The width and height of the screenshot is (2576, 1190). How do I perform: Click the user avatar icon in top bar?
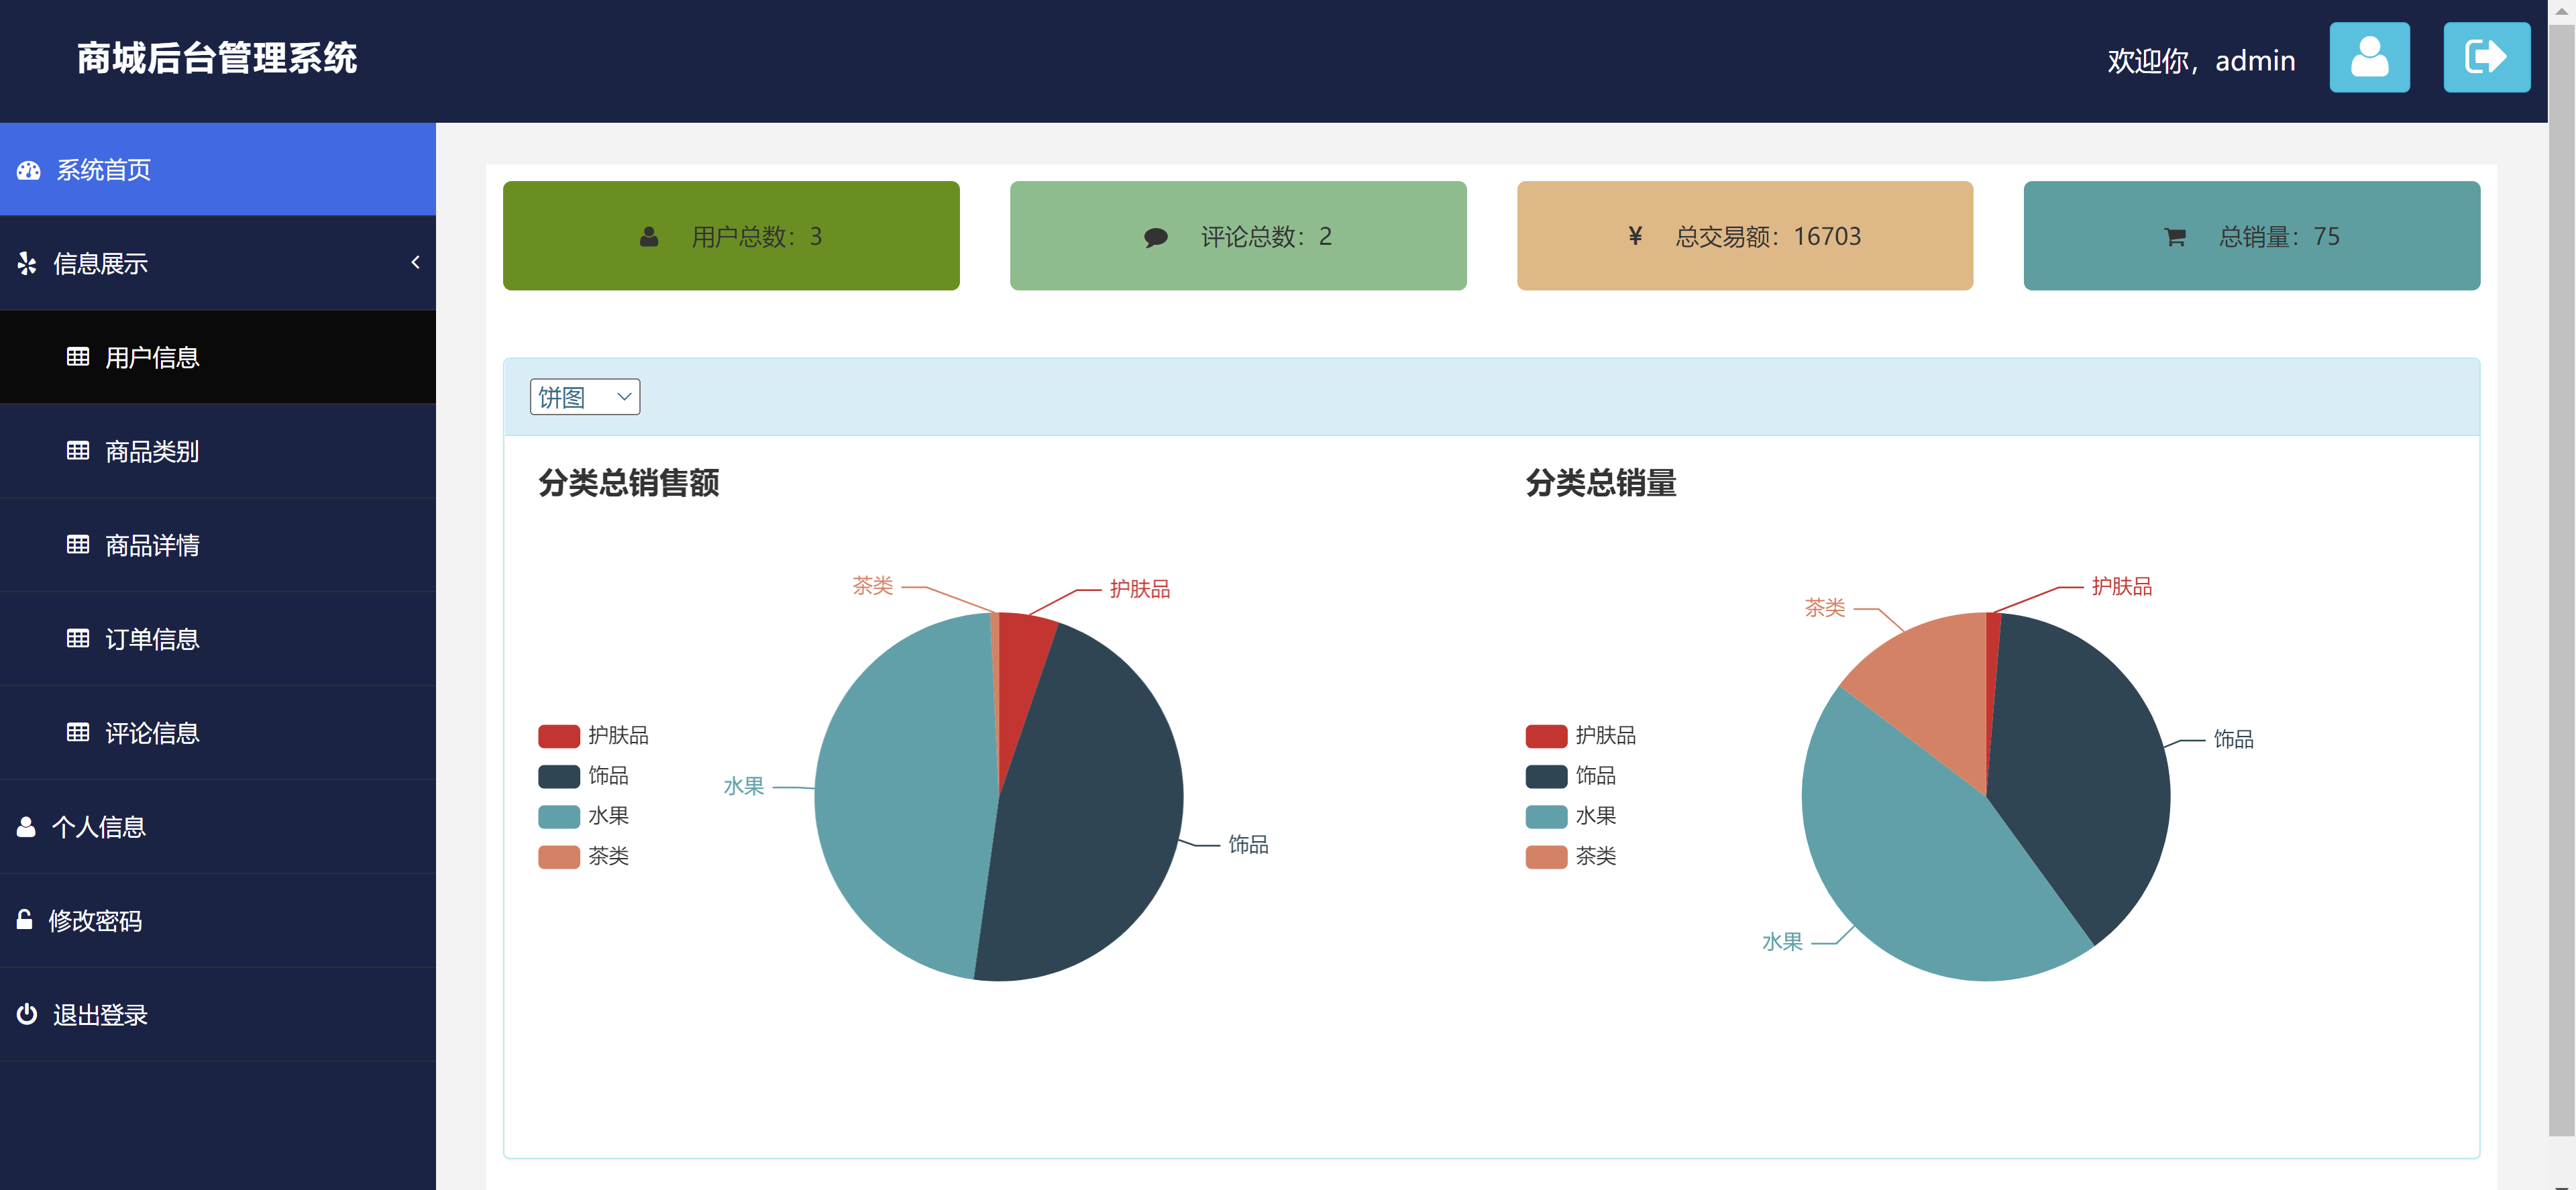pos(2369,57)
